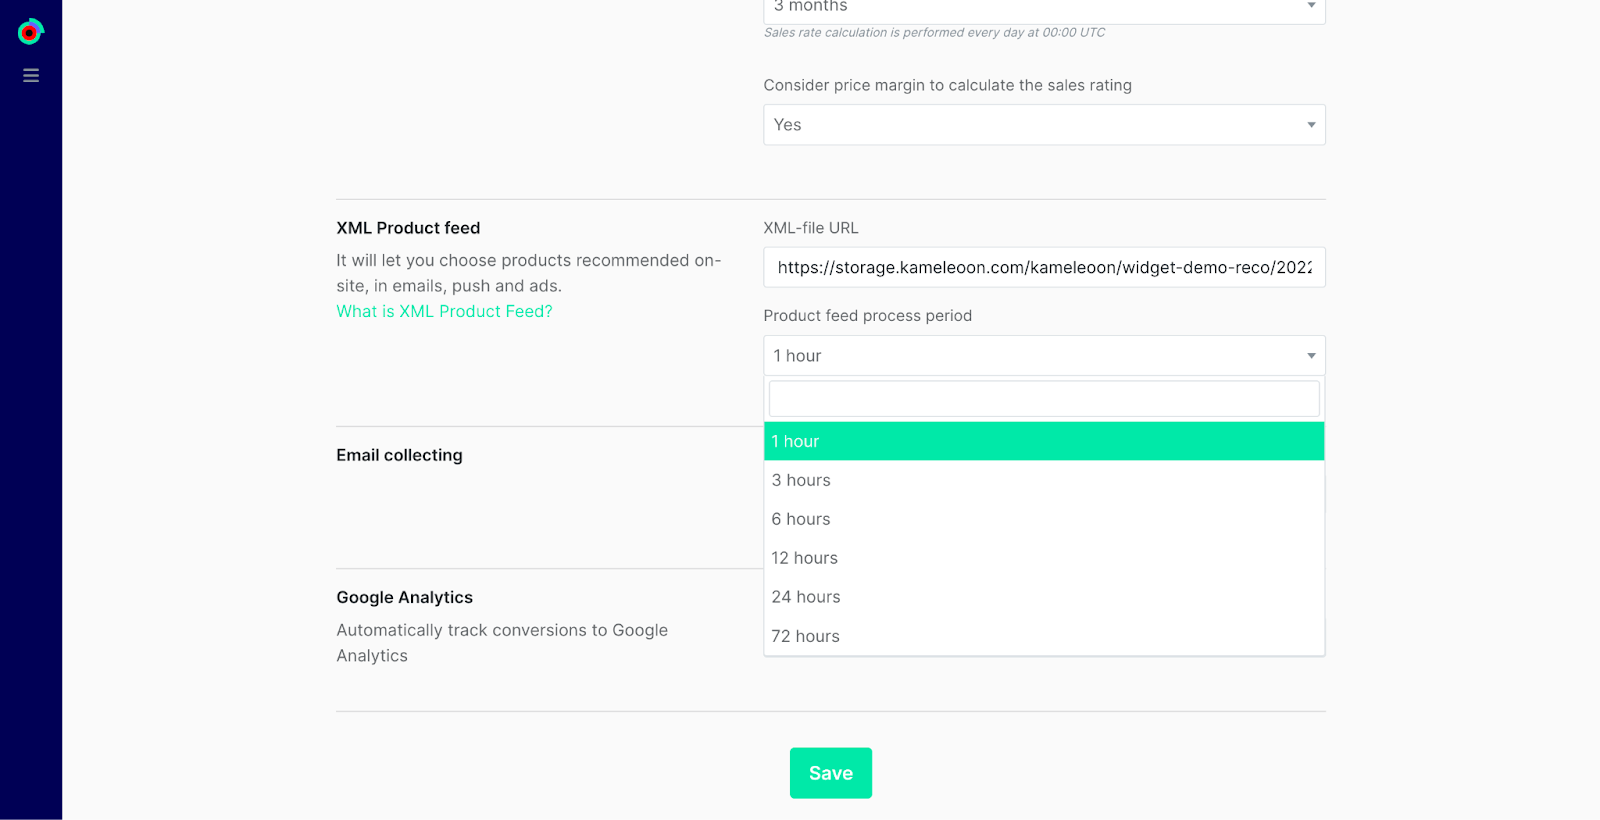Focus the XML-file URL input

tap(1043, 268)
